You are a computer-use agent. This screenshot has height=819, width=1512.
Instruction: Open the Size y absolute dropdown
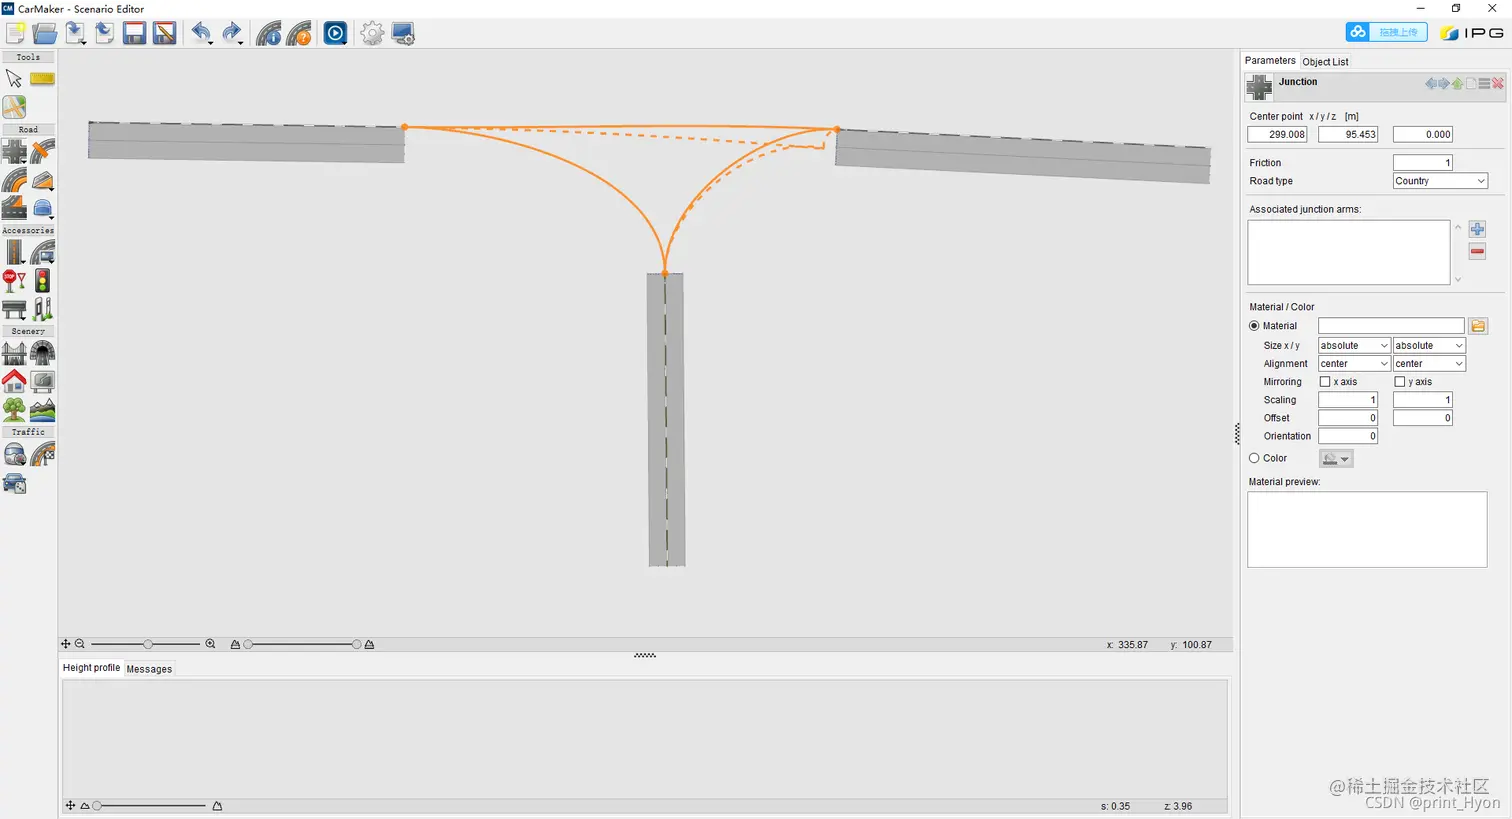(x=1429, y=346)
